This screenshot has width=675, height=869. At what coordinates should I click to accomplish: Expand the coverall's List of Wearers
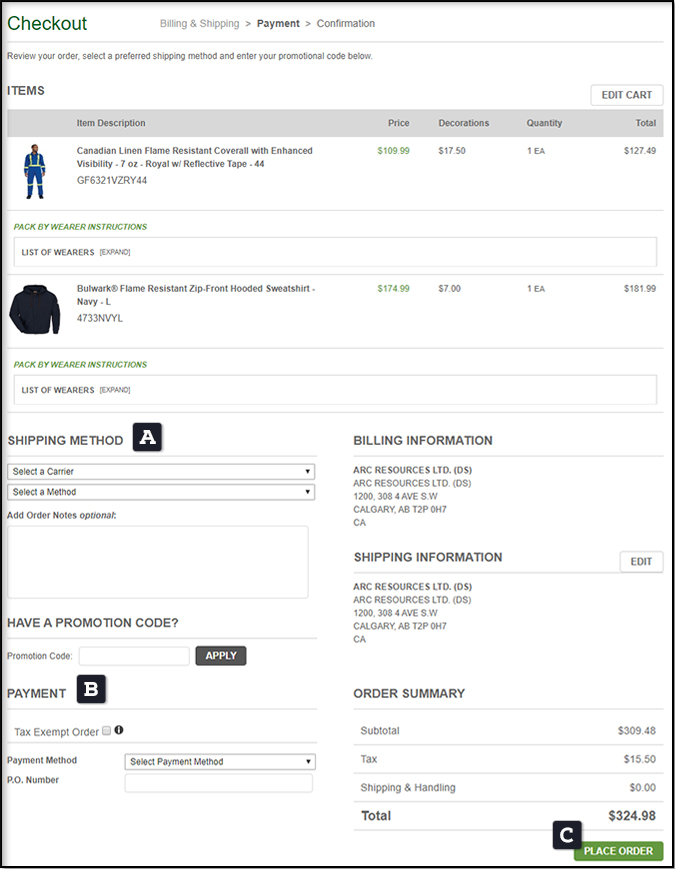(114, 252)
